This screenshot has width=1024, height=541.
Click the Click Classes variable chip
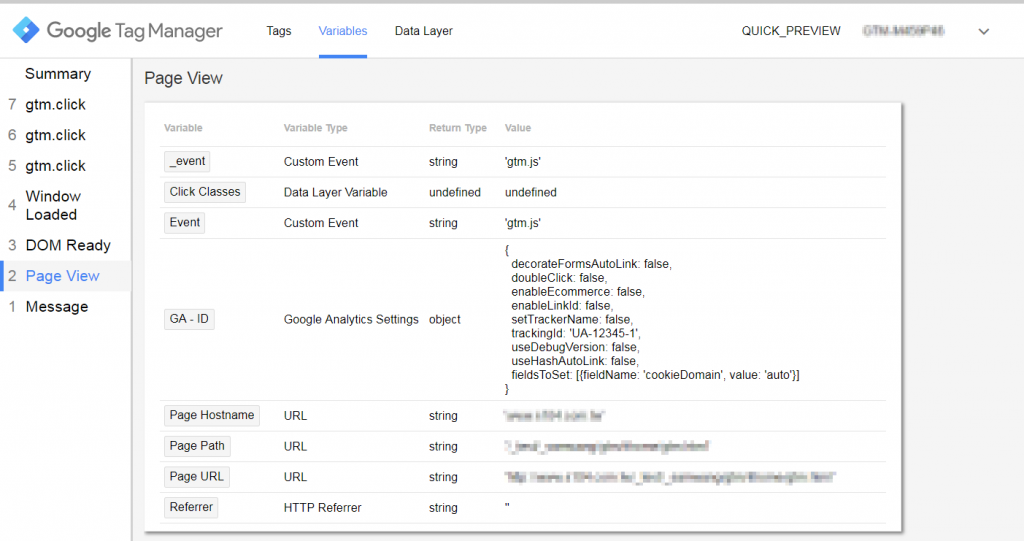[x=205, y=192]
